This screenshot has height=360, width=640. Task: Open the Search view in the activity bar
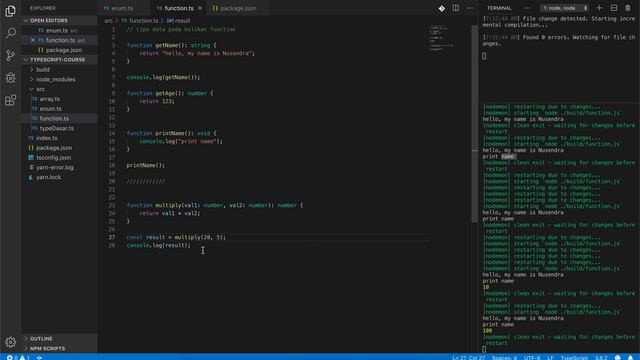(11, 33)
